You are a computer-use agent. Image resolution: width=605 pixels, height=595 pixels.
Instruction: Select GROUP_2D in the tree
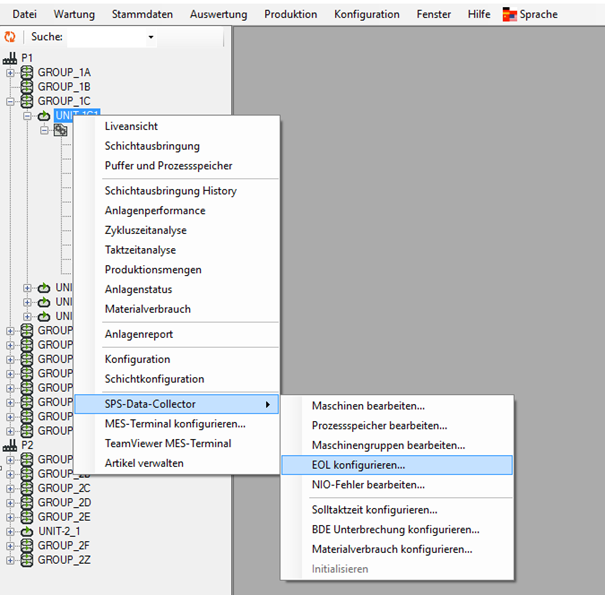click(64, 502)
